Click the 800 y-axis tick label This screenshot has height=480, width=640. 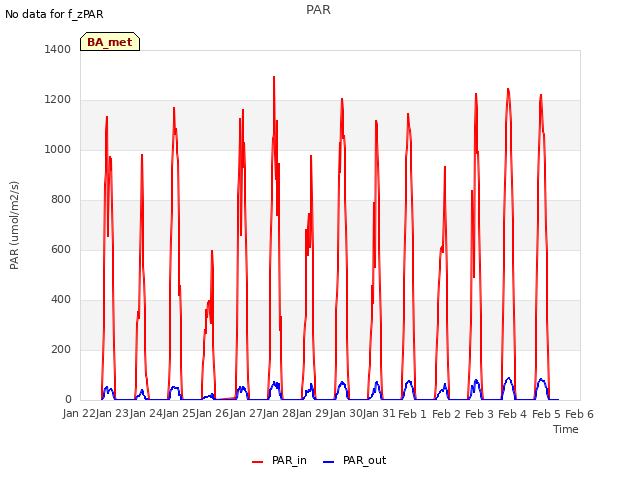[61, 200]
